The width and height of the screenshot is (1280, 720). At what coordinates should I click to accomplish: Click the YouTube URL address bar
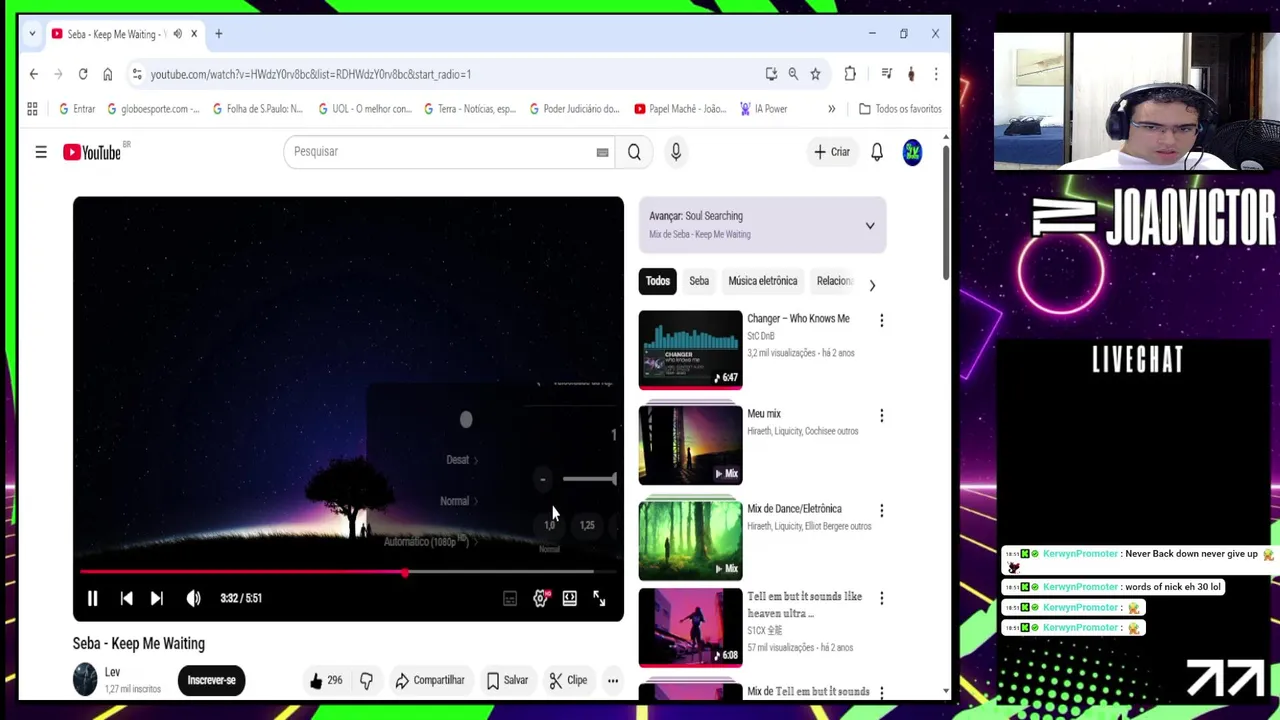coord(450,74)
